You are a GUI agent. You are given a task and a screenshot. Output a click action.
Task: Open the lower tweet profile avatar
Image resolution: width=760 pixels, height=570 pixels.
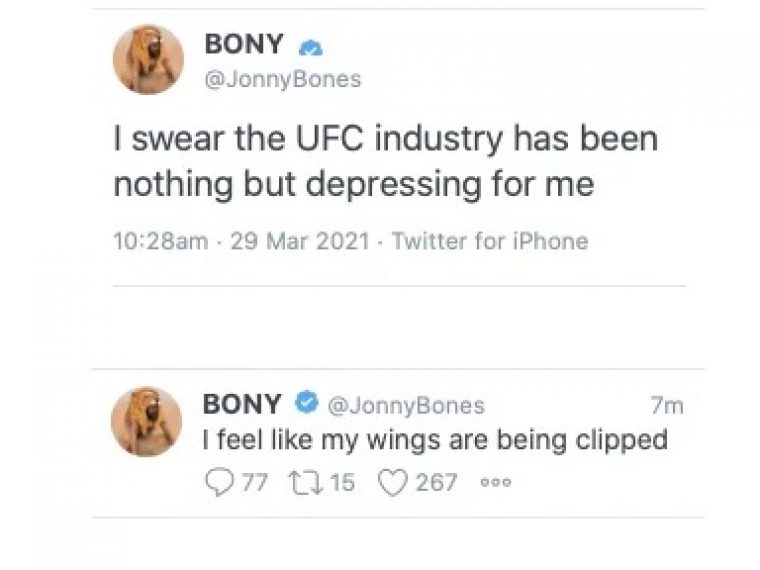click(x=147, y=421)
